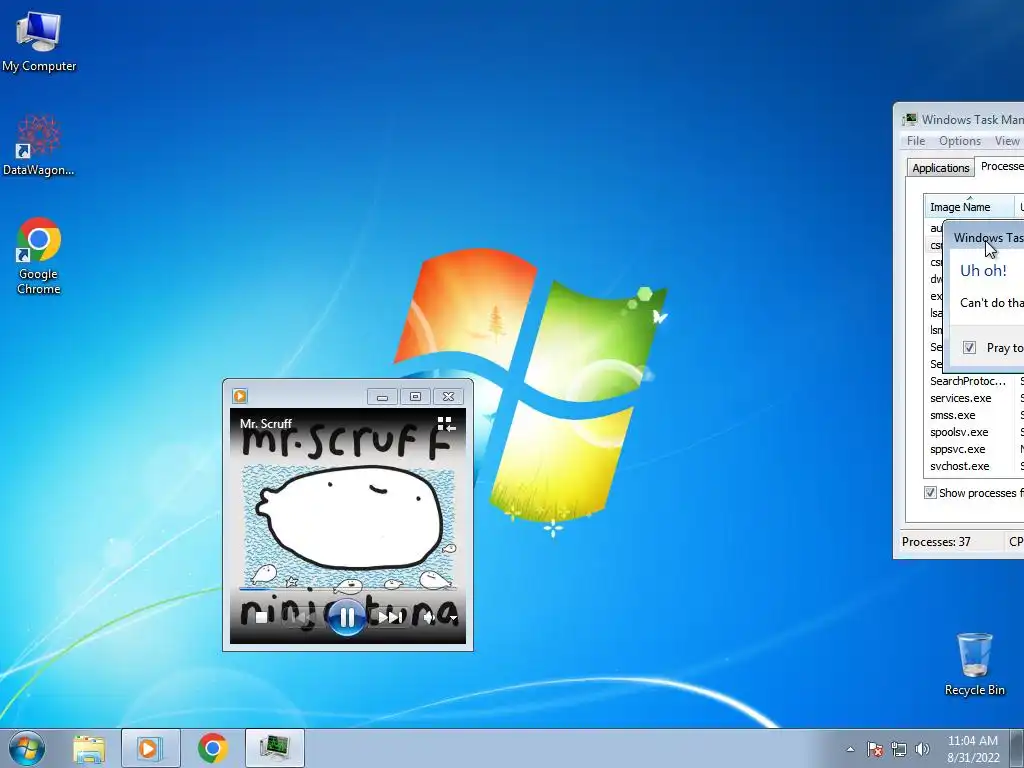The height and width of the screenshot is (768, 1024).
Task: Go back to the previous track
Action: point(302,617)
